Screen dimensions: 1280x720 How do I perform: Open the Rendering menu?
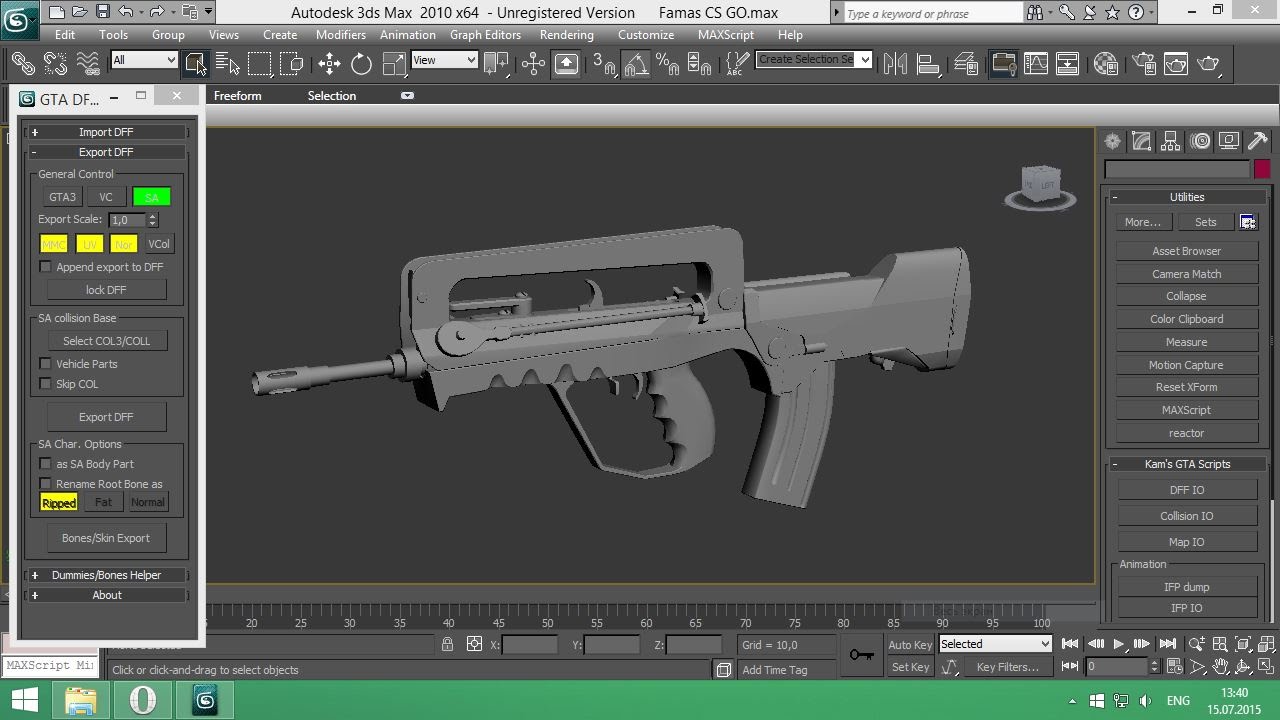coord(566,34)
